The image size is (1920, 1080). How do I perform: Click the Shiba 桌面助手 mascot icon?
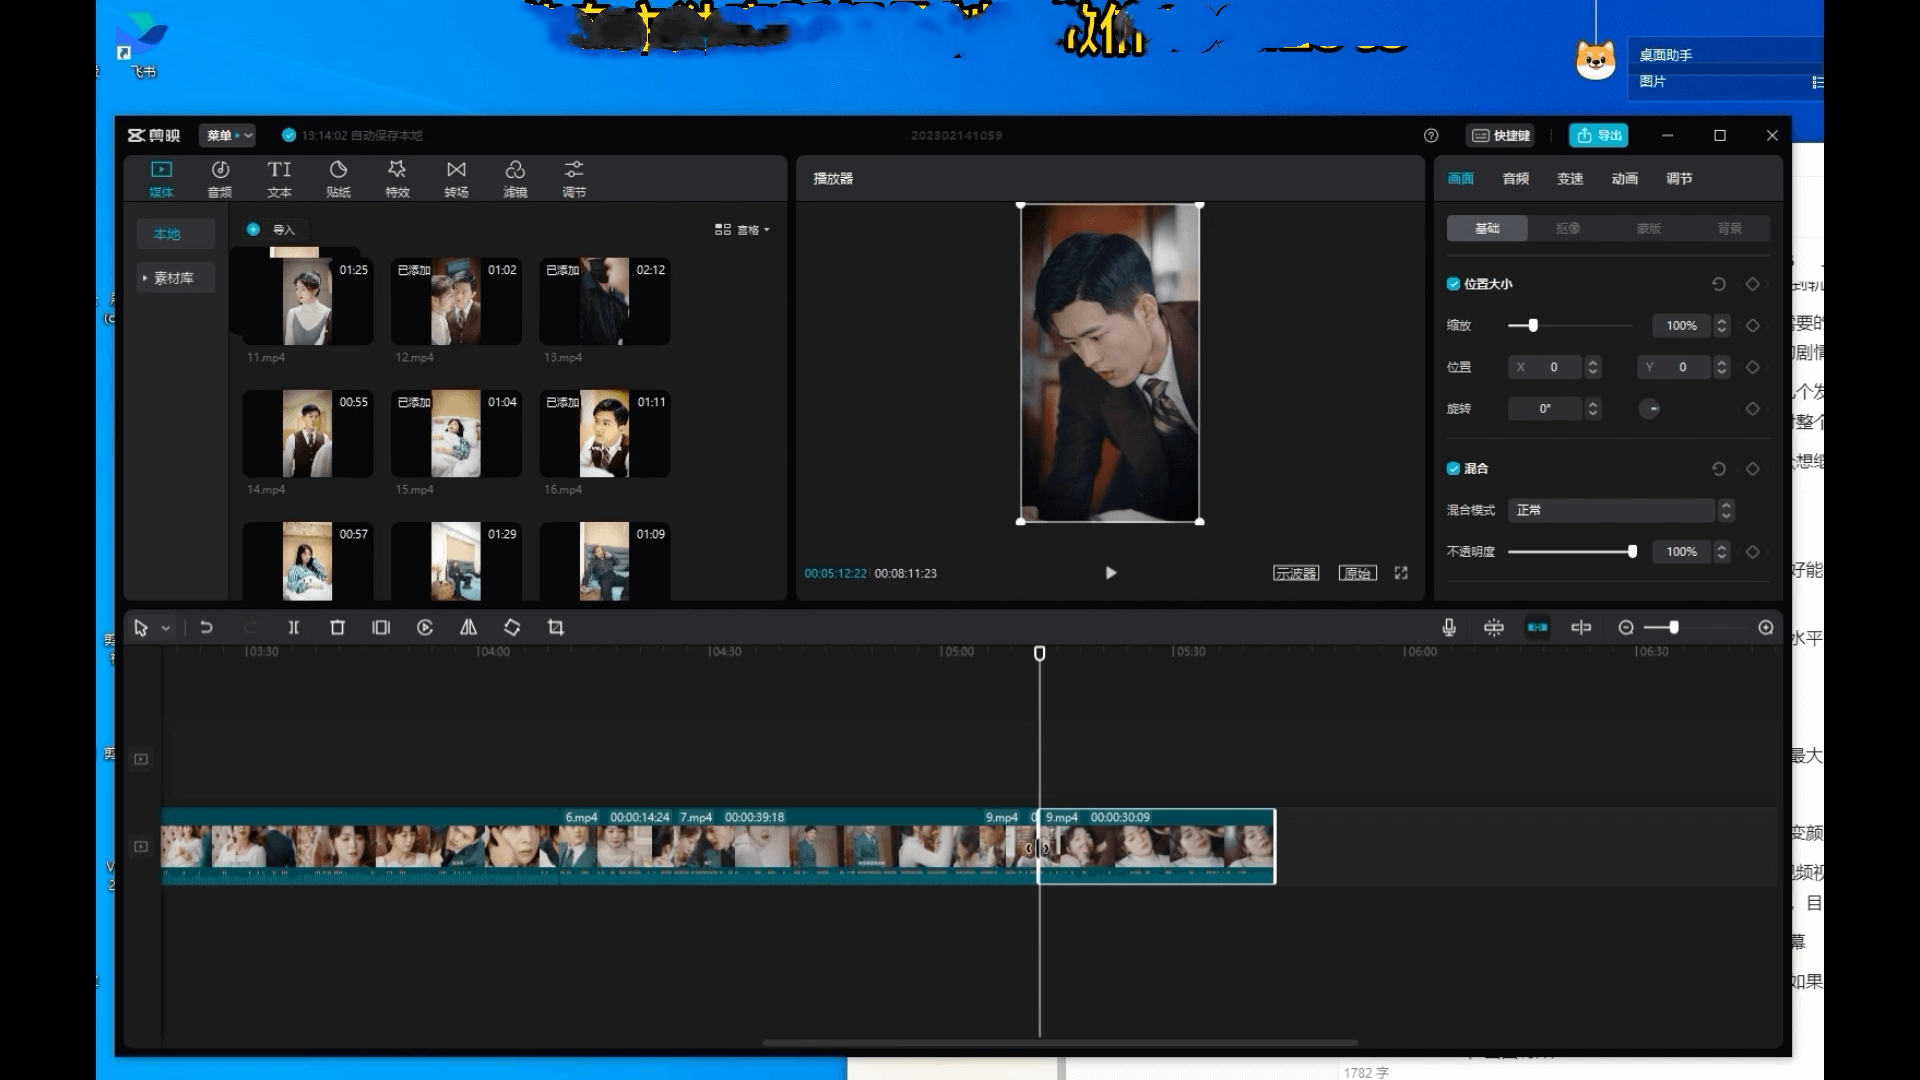(x=1595, y=60)
